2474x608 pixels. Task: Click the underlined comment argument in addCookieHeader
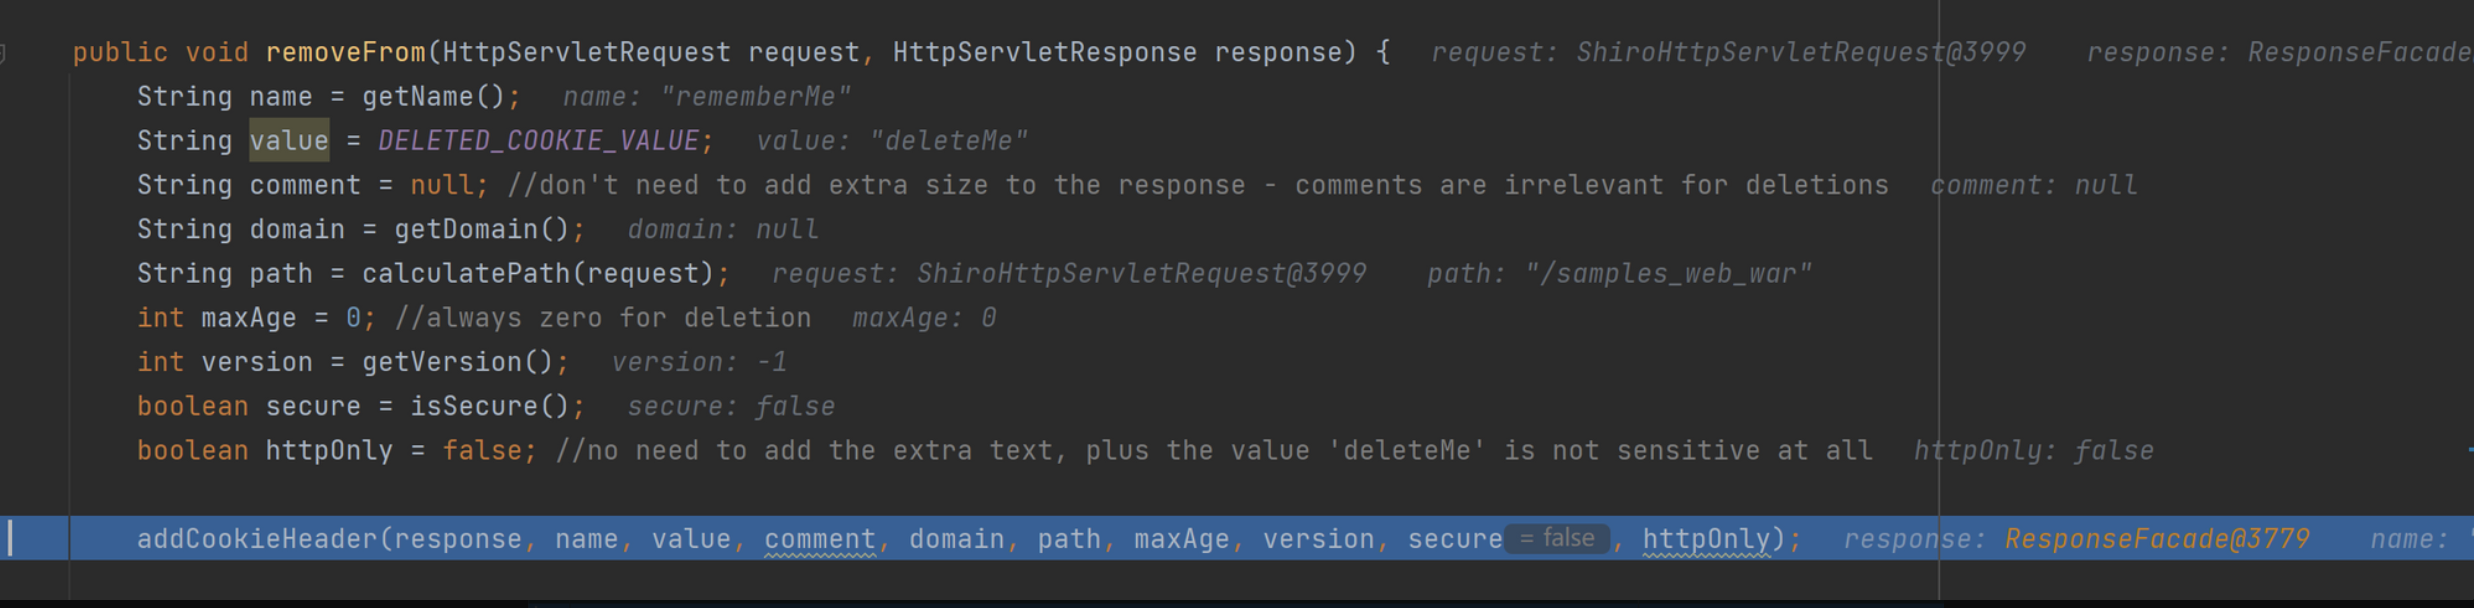(x=820, y=540)
